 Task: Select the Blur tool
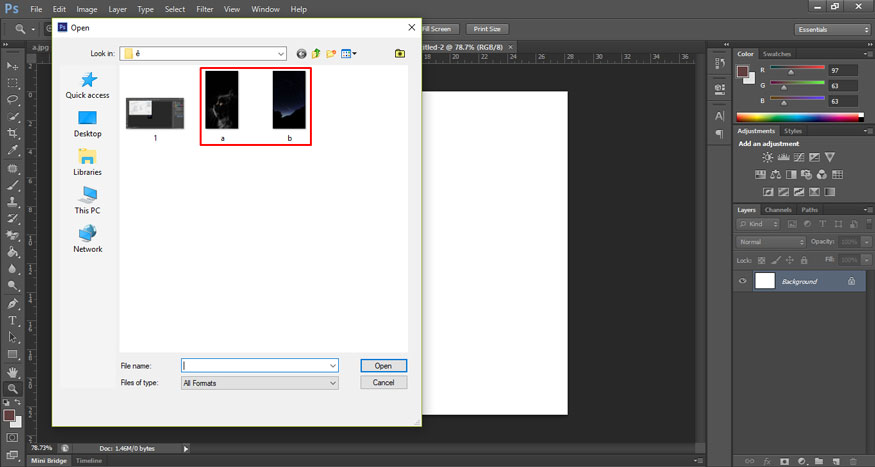[x=12, y=269]
